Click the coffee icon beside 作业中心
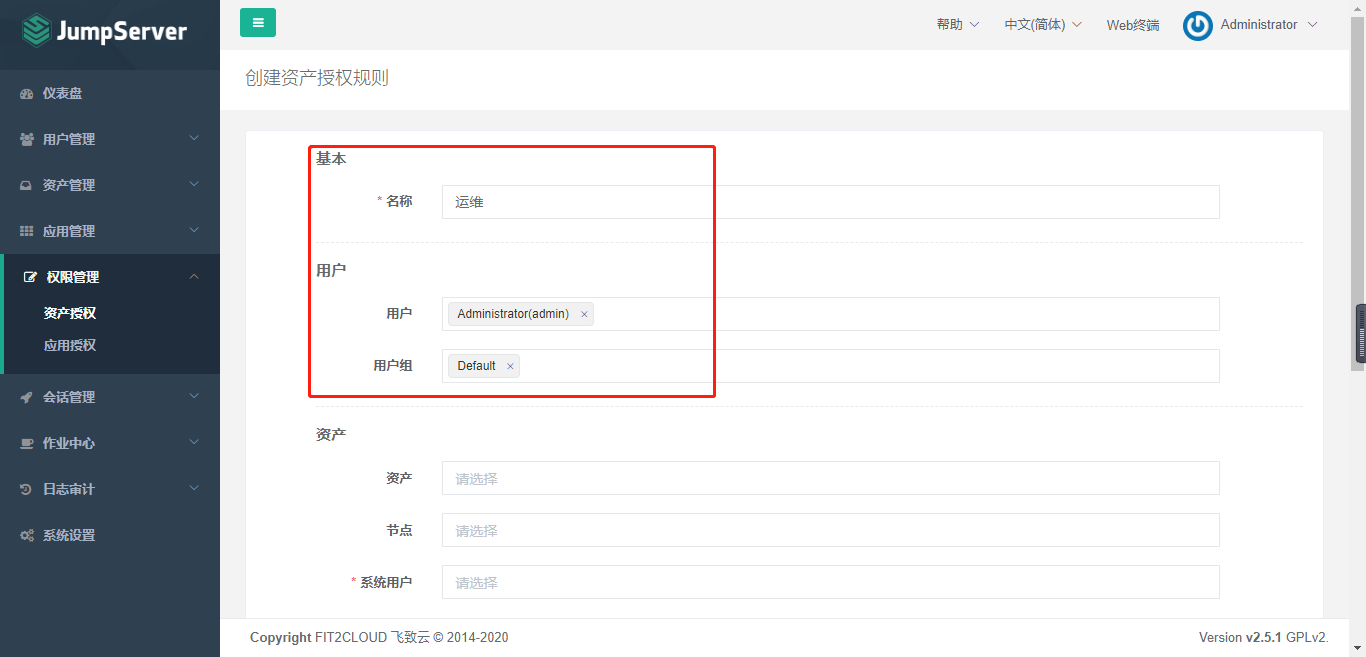The width and height of the screenshot is (1366, 657). tap(27, 444)
